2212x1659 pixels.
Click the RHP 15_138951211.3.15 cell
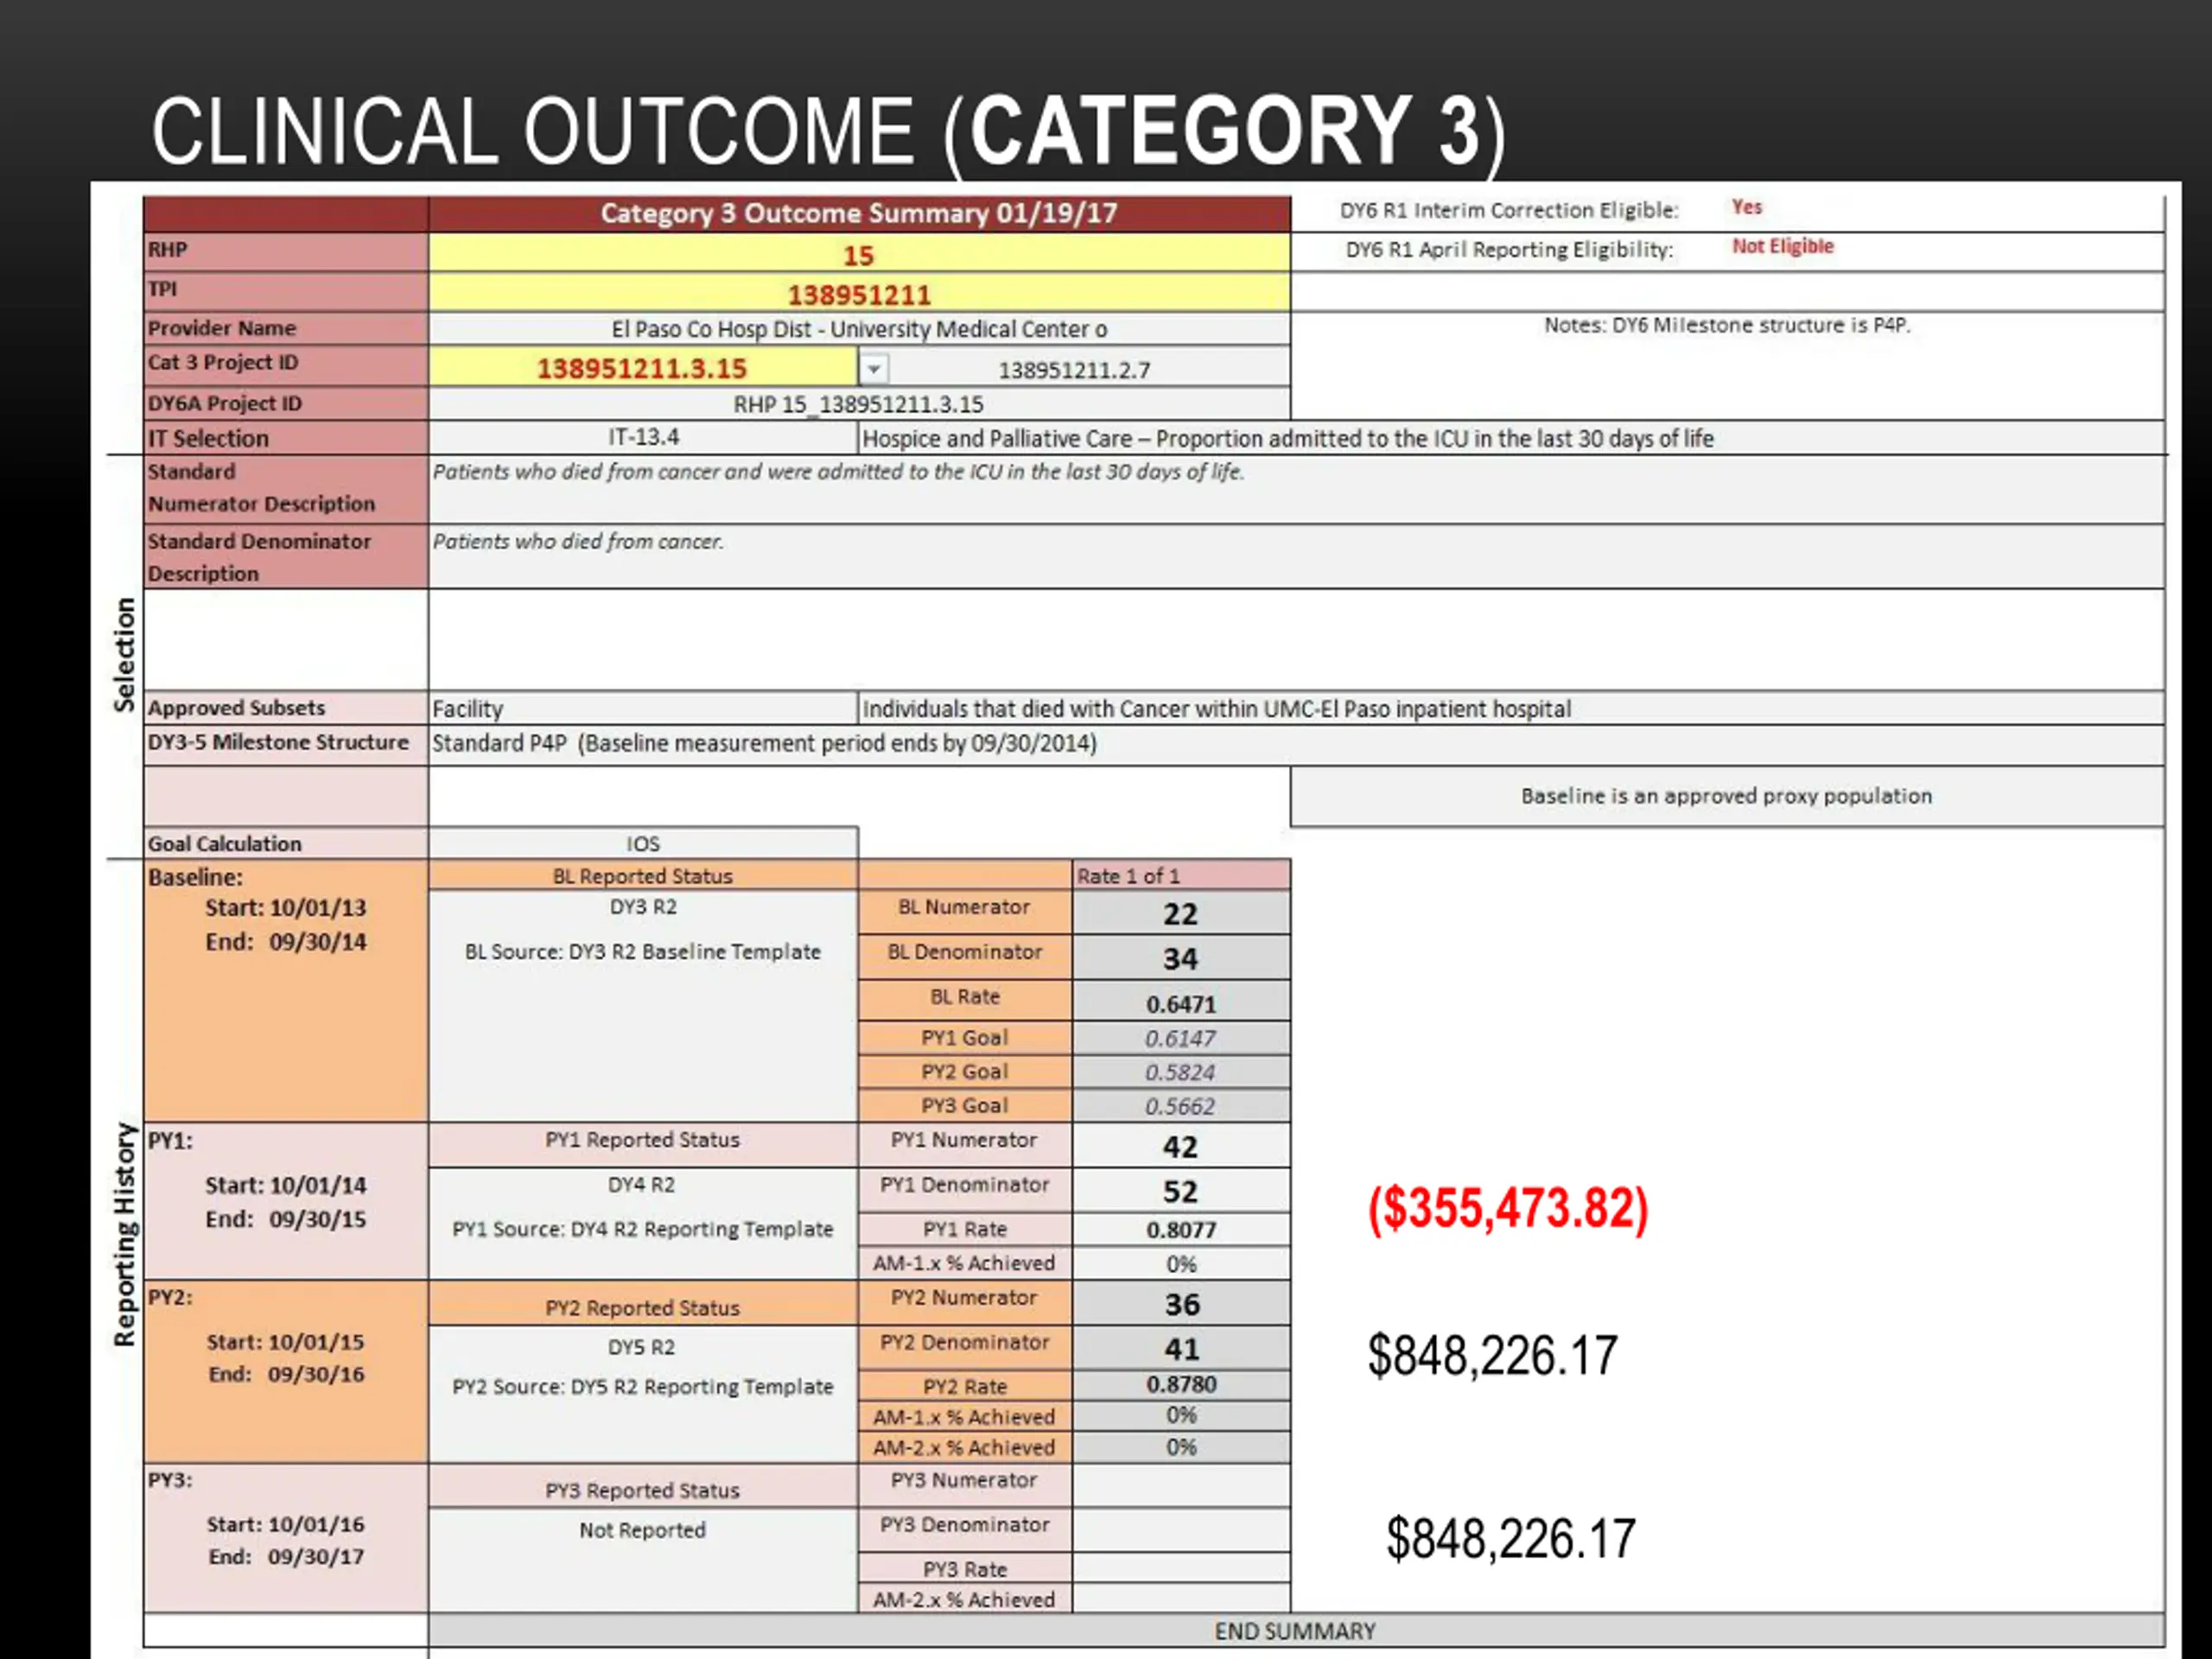pyautogui.click(x=859, y=404)
